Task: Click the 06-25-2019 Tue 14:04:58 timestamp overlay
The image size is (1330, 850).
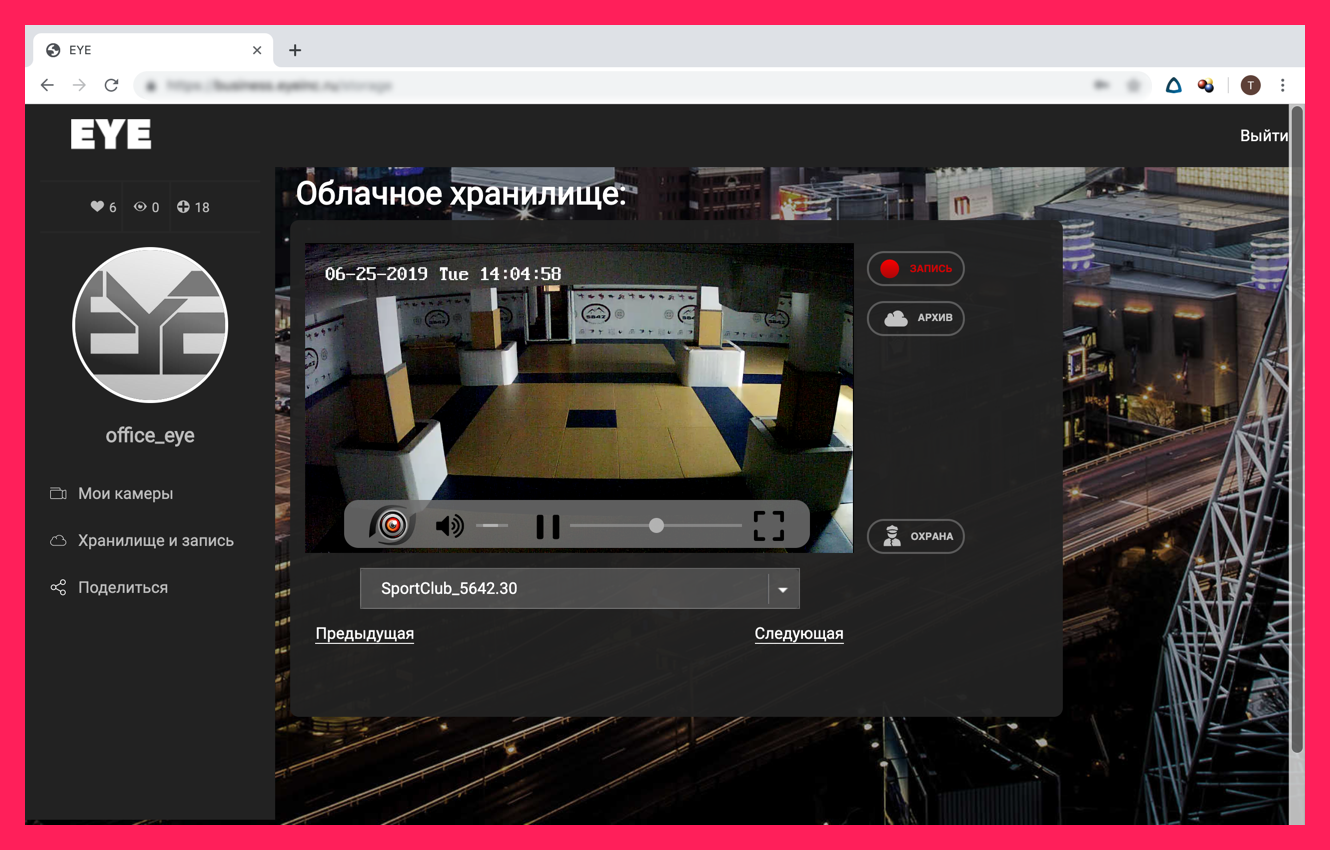Action: [443, 274]
